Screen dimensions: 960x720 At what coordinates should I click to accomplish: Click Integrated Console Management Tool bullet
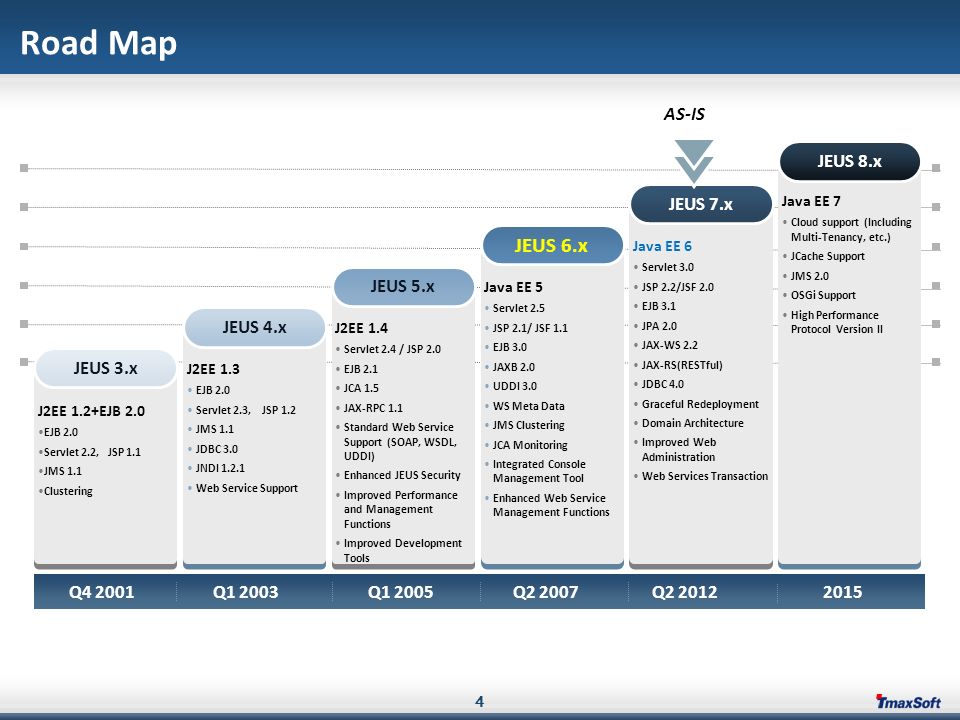point(536,471)
